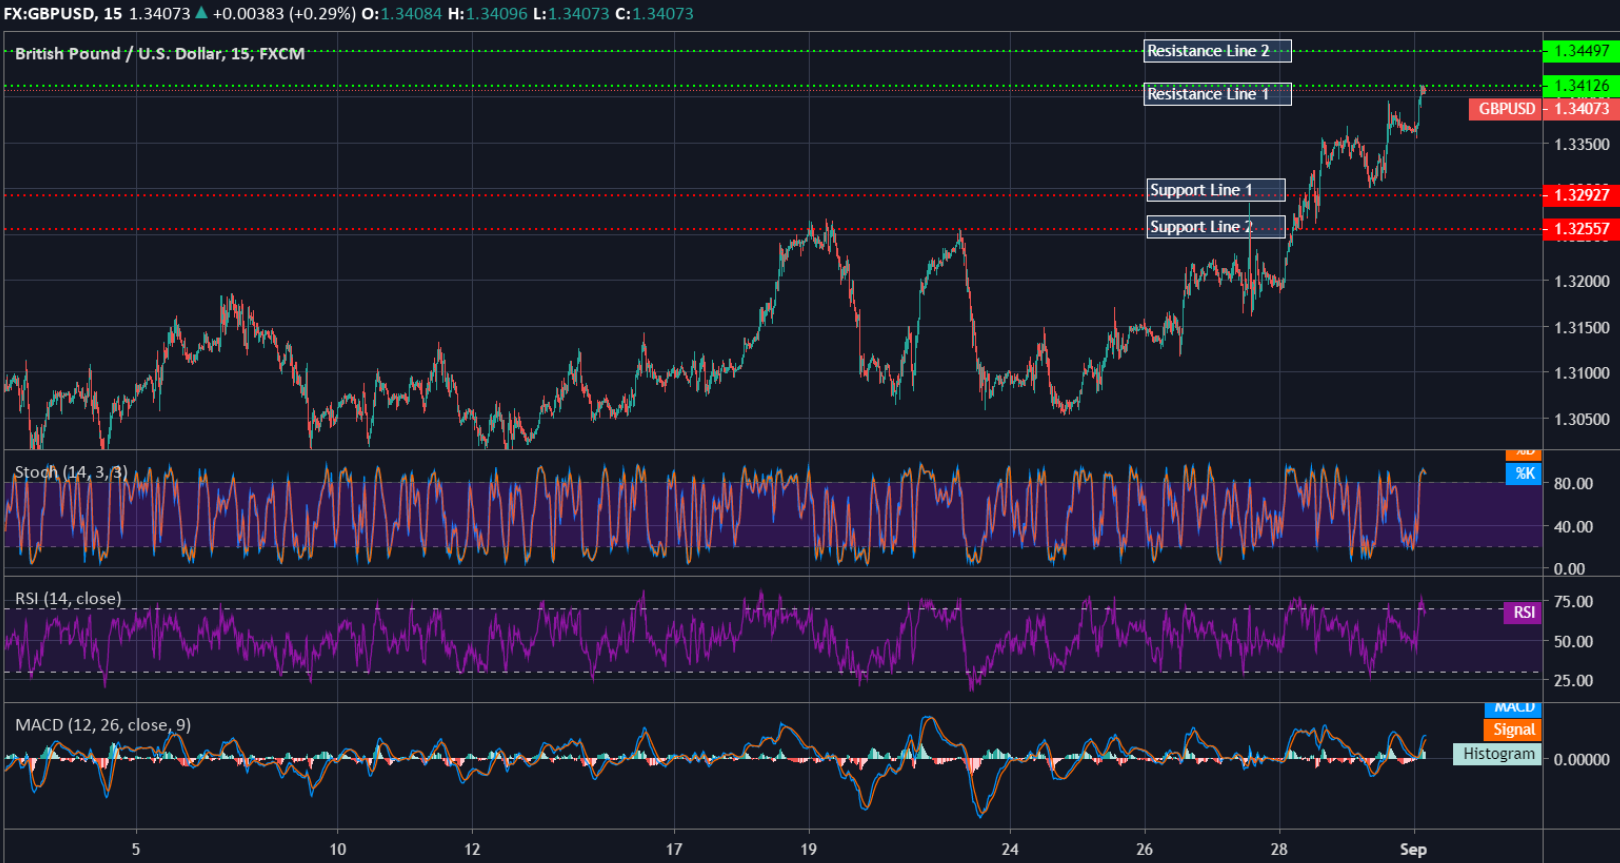
Task: Click date 10 on the time axis
Action: point(338,849)
